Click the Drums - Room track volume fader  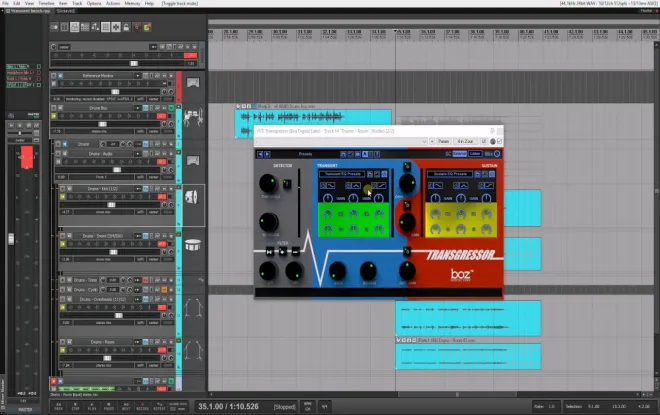[x=107, y=358]
